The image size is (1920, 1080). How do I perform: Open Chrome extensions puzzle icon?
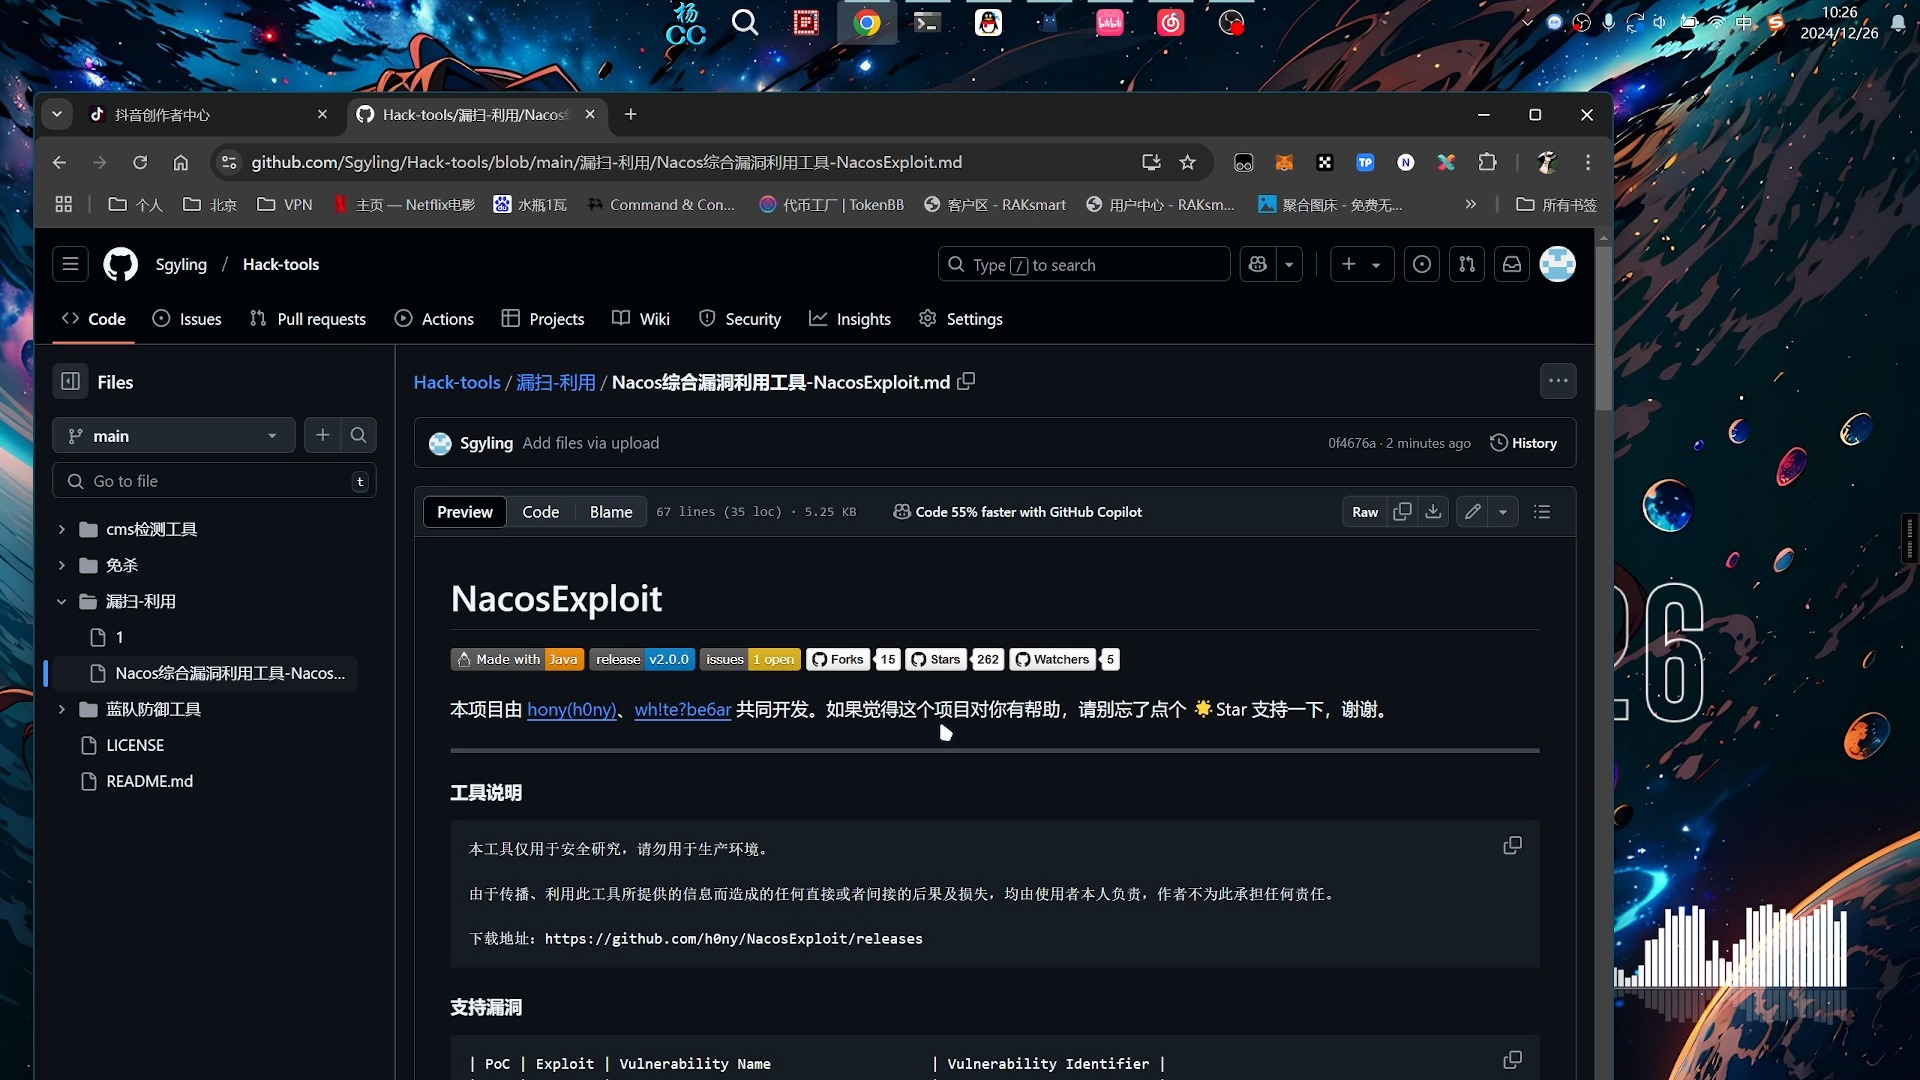(1487, 162)
